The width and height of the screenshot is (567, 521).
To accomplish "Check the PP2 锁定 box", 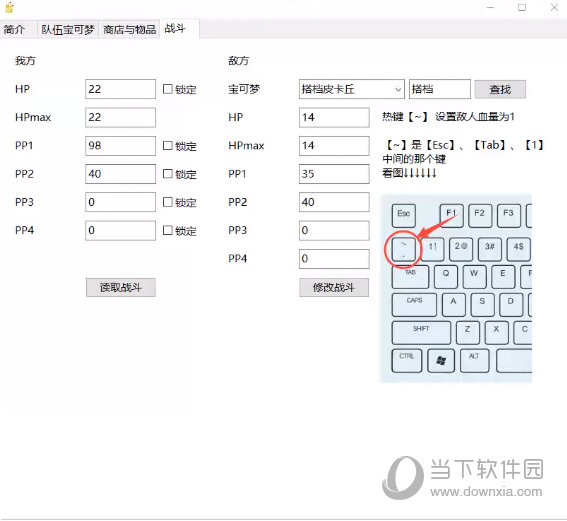I will point(167,174).
